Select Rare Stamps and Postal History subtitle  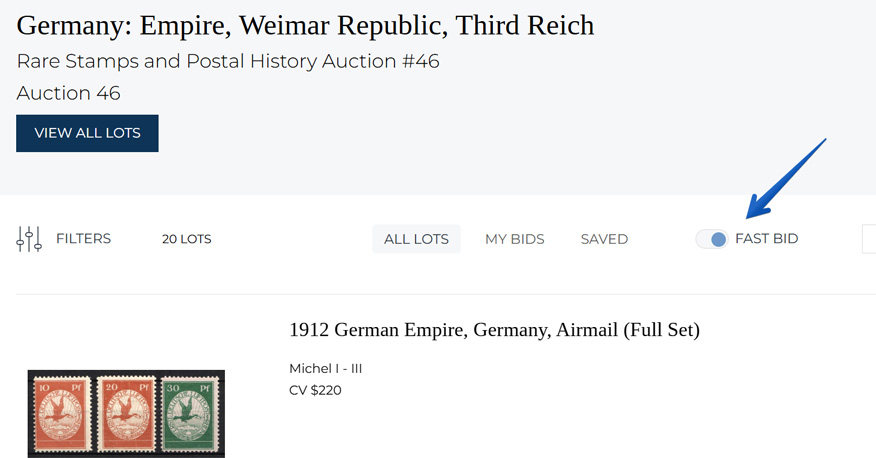pyautogui.click(x=228, y=61)
